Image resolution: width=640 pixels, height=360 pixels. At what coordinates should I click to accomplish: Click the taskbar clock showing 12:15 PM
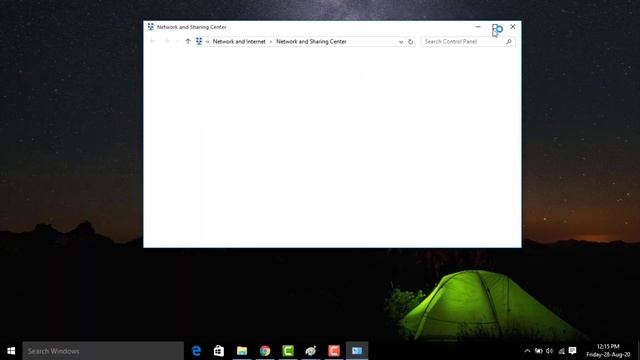pos(608,351)
